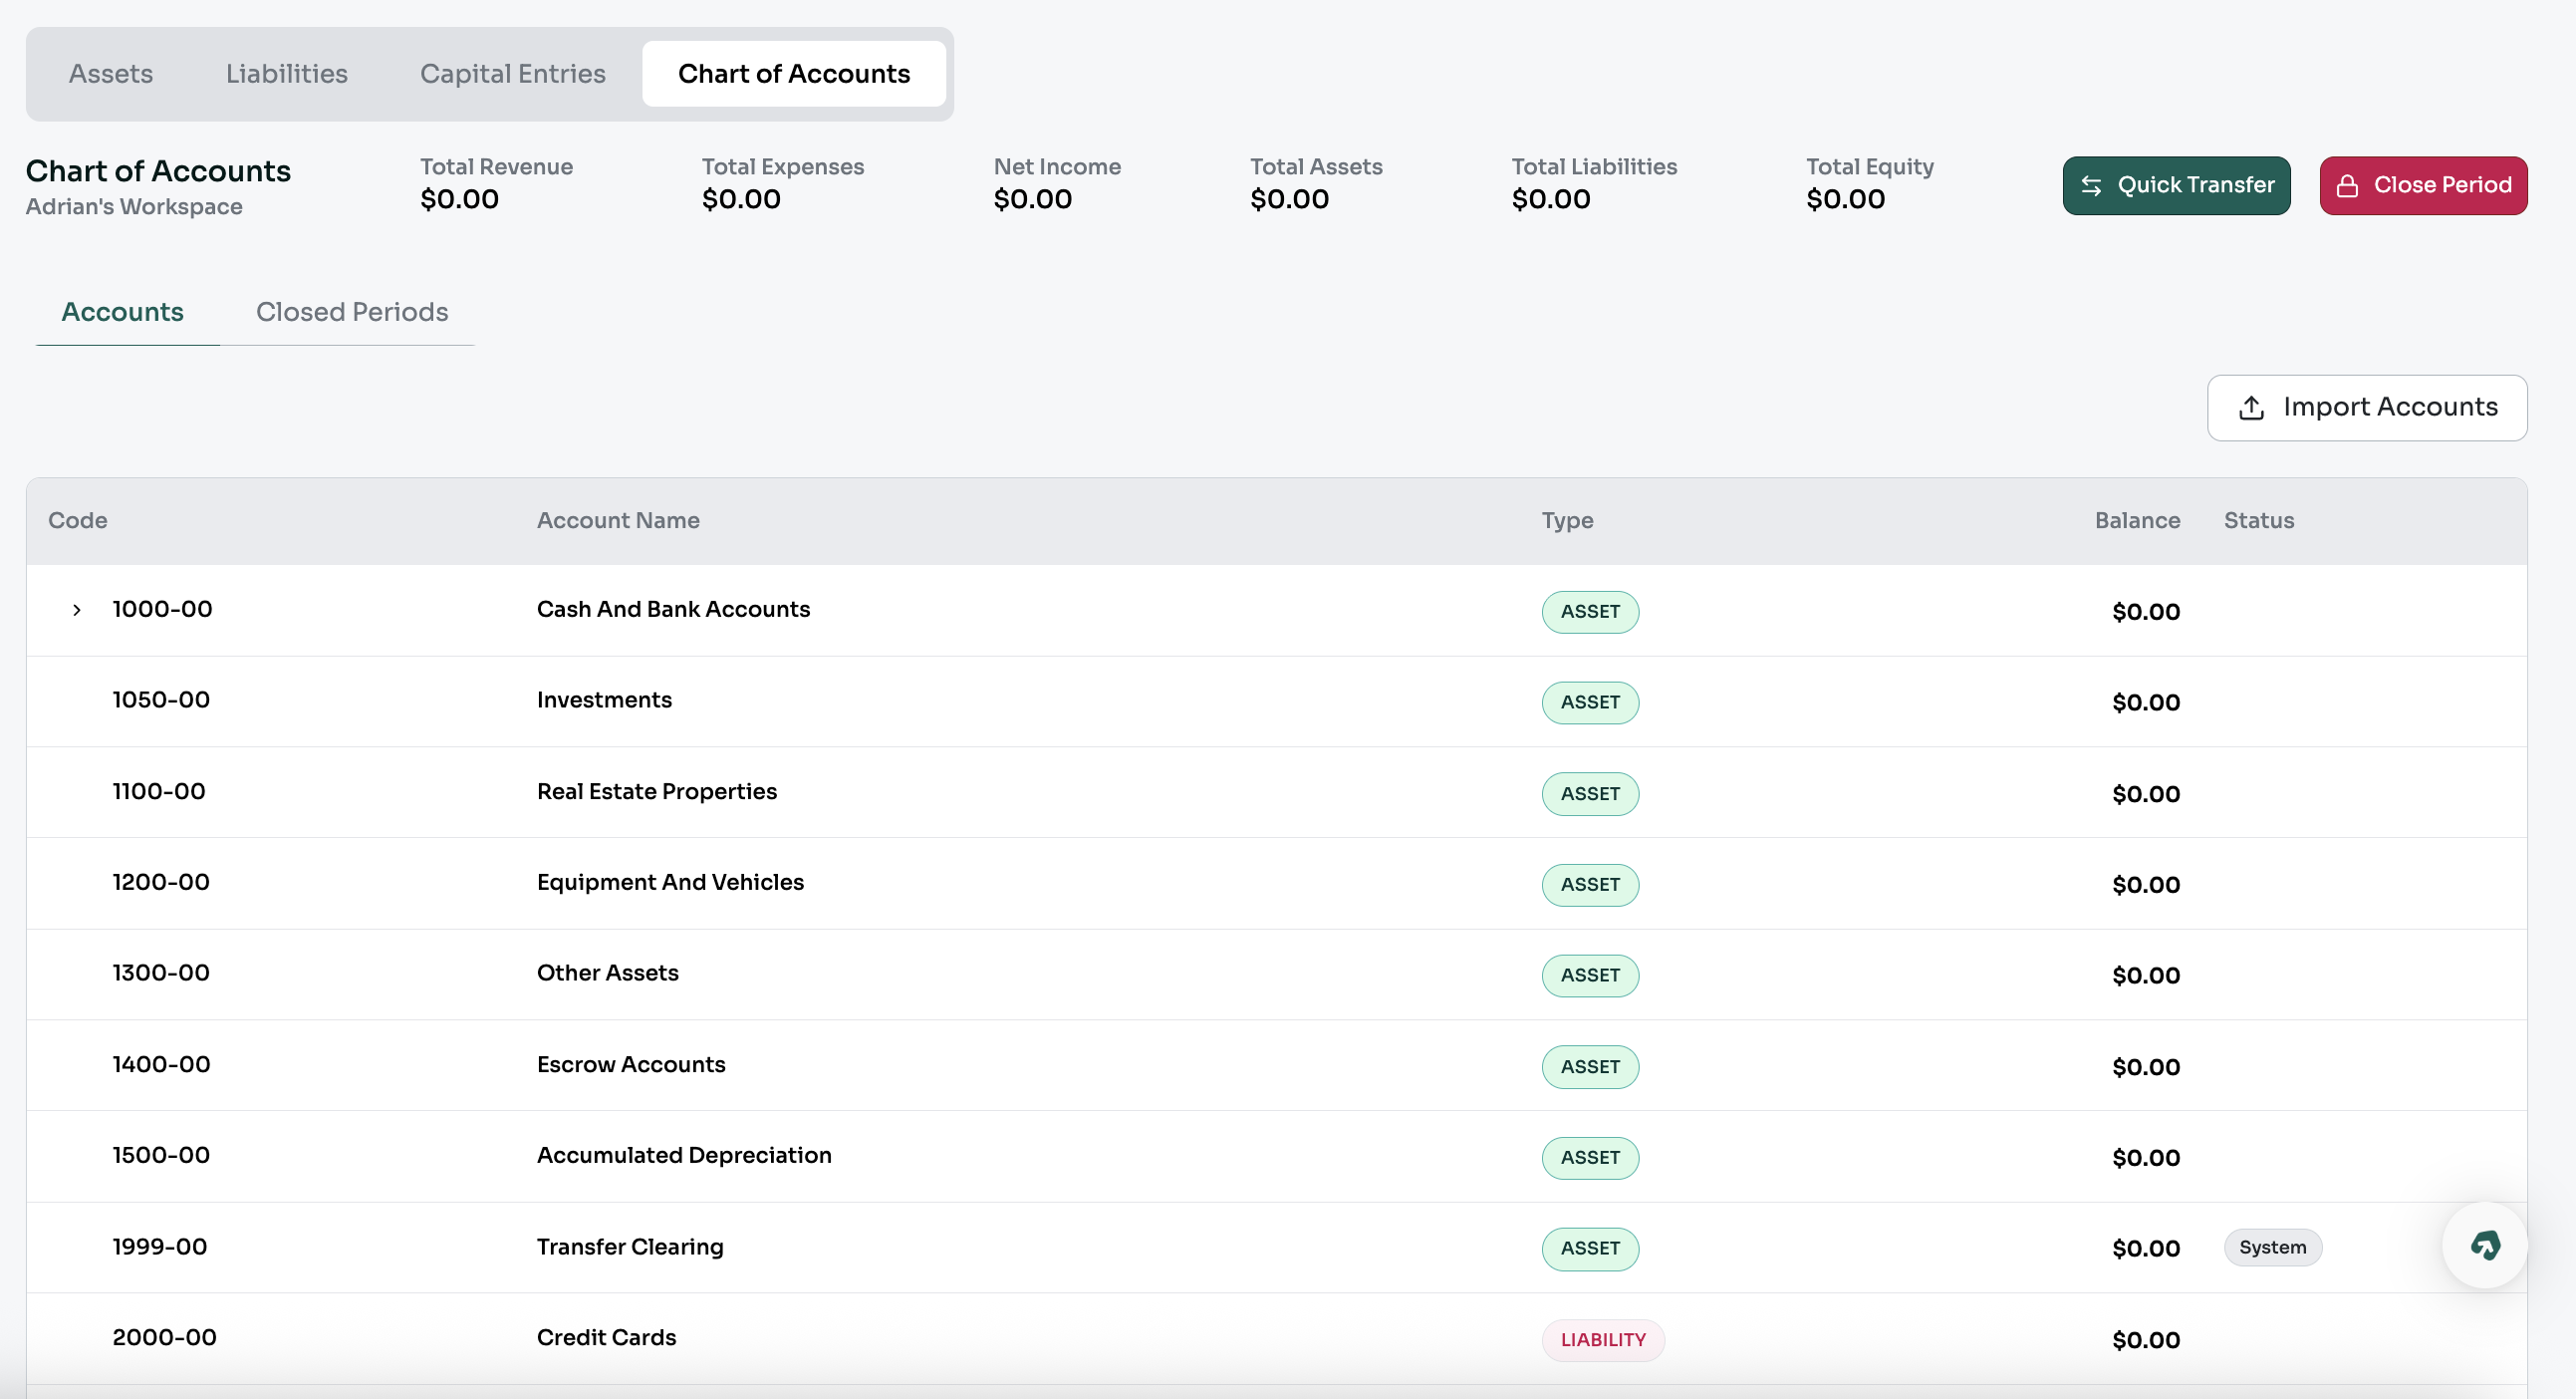
Task: Select the Chart of Accounts tab
Action: [794, 73]
